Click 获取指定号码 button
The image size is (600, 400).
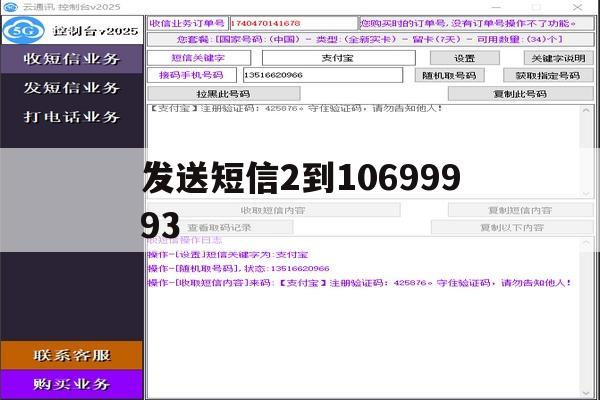point(548,75)
